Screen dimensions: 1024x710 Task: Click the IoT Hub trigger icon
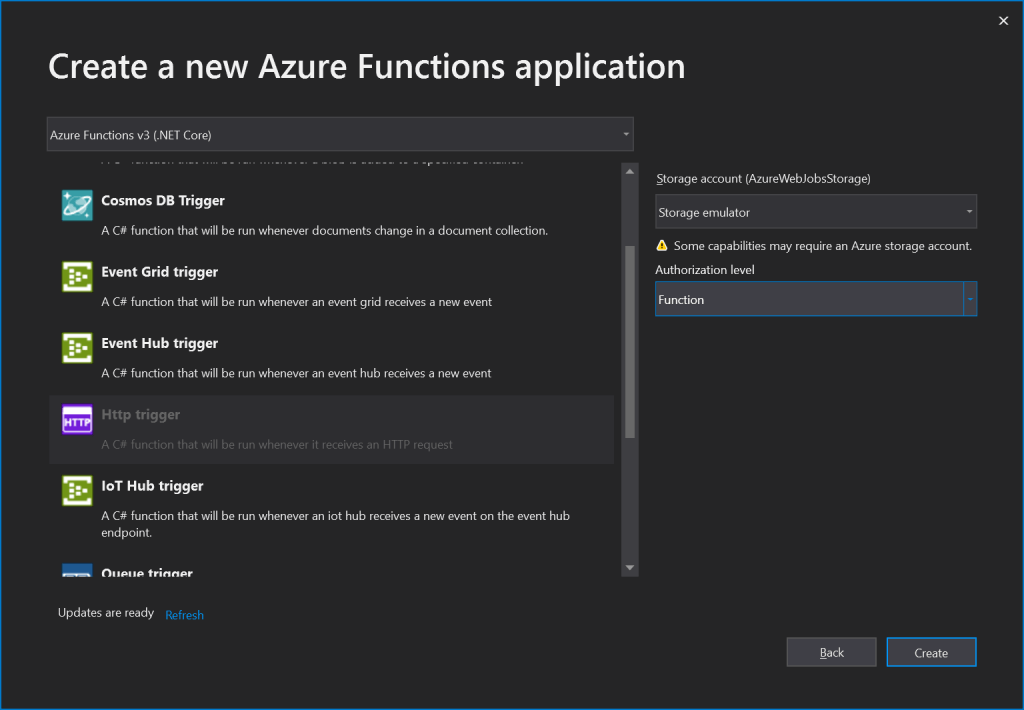point(77,491)
